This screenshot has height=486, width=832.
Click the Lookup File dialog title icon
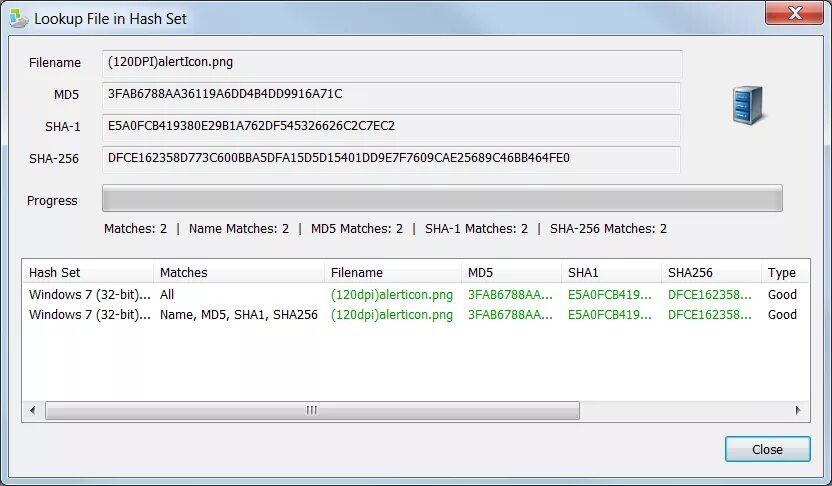pos(19,19)
